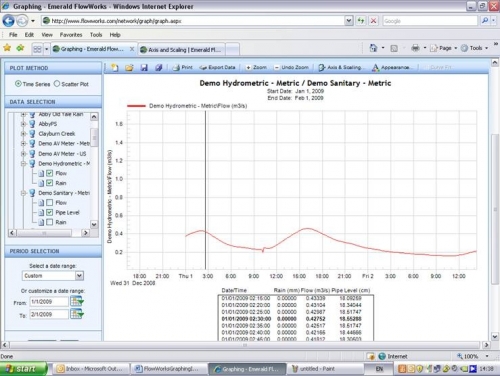Click the stop loading X icon
Viewport: 500px width, 376px height.
(x=374, y=21)
